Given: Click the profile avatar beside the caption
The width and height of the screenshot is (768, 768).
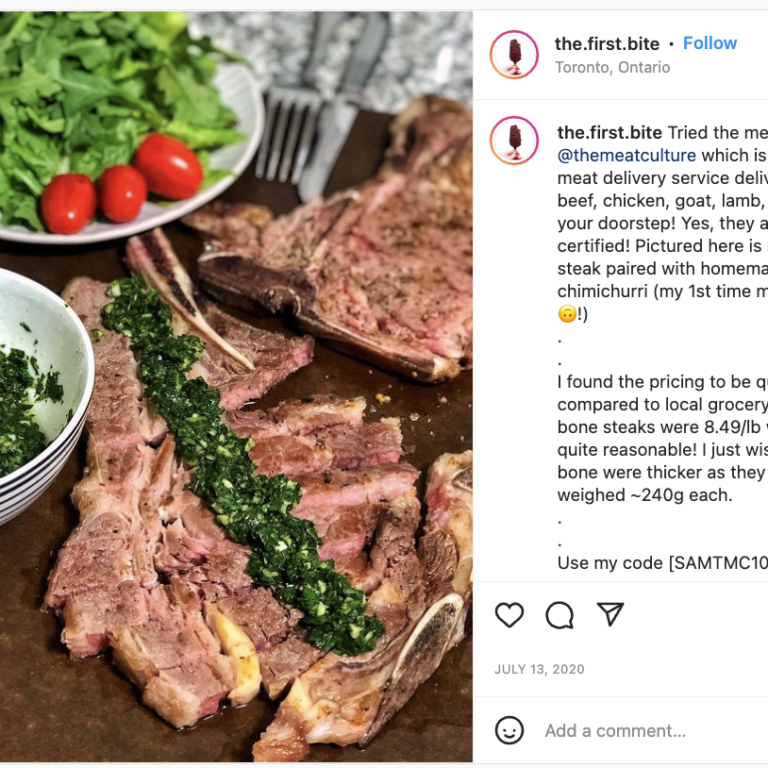Looking at the screenshot, I should (514, 140).
